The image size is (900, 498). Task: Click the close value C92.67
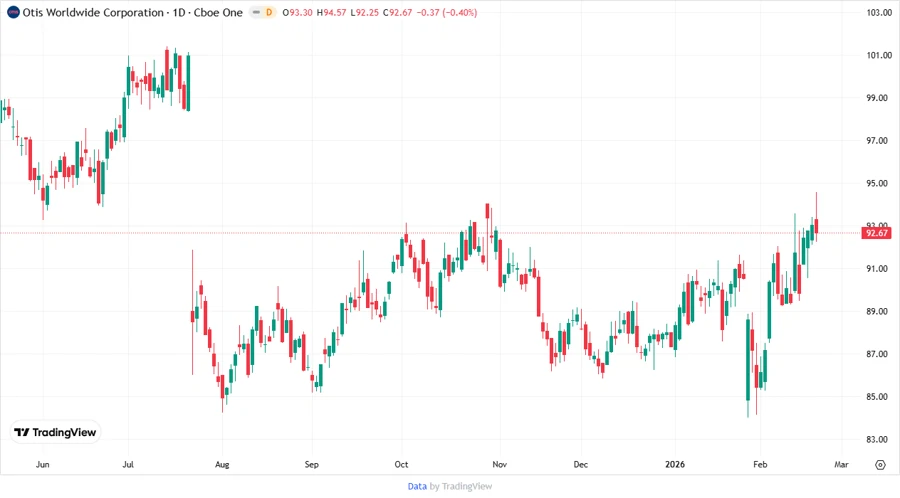(397, 12)
